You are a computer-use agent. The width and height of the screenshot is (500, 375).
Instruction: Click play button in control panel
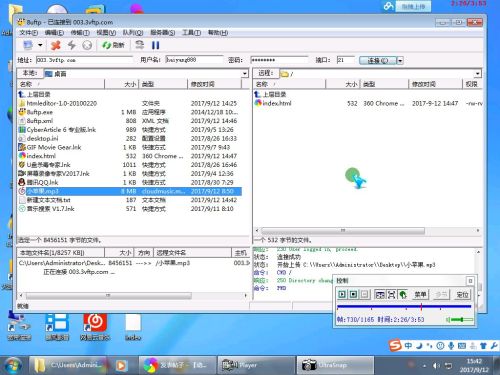(342, 294)
